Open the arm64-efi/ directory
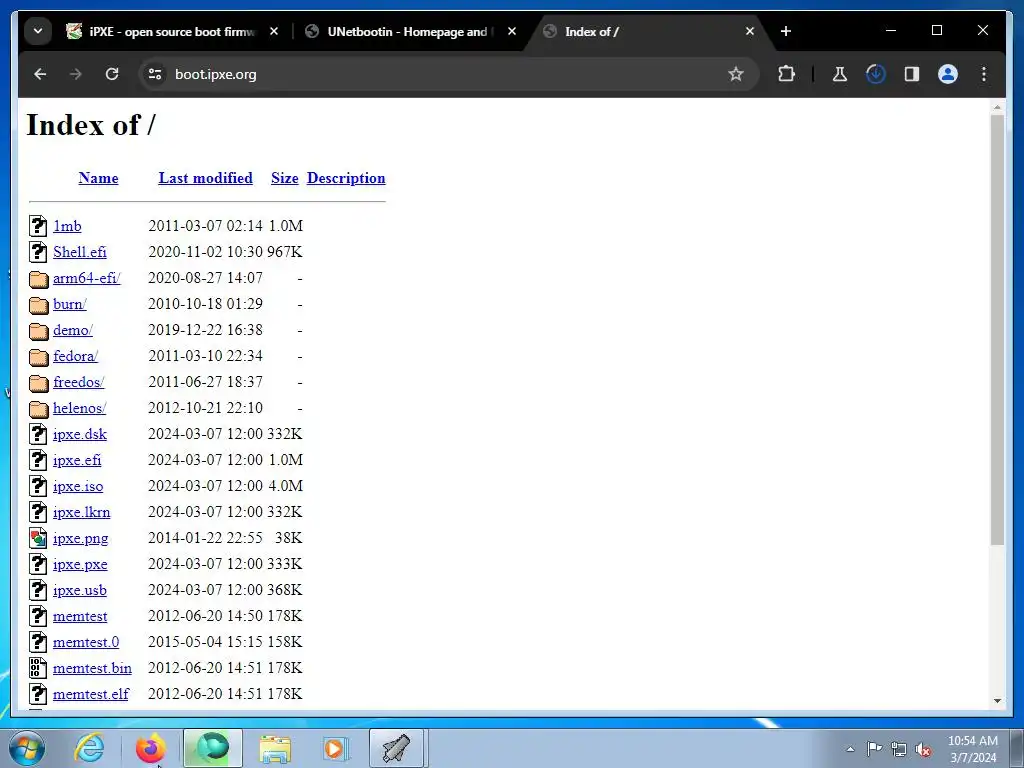The height and width of the screenshot is (768, 1024). pyautogui.click(x=87, y=278)
